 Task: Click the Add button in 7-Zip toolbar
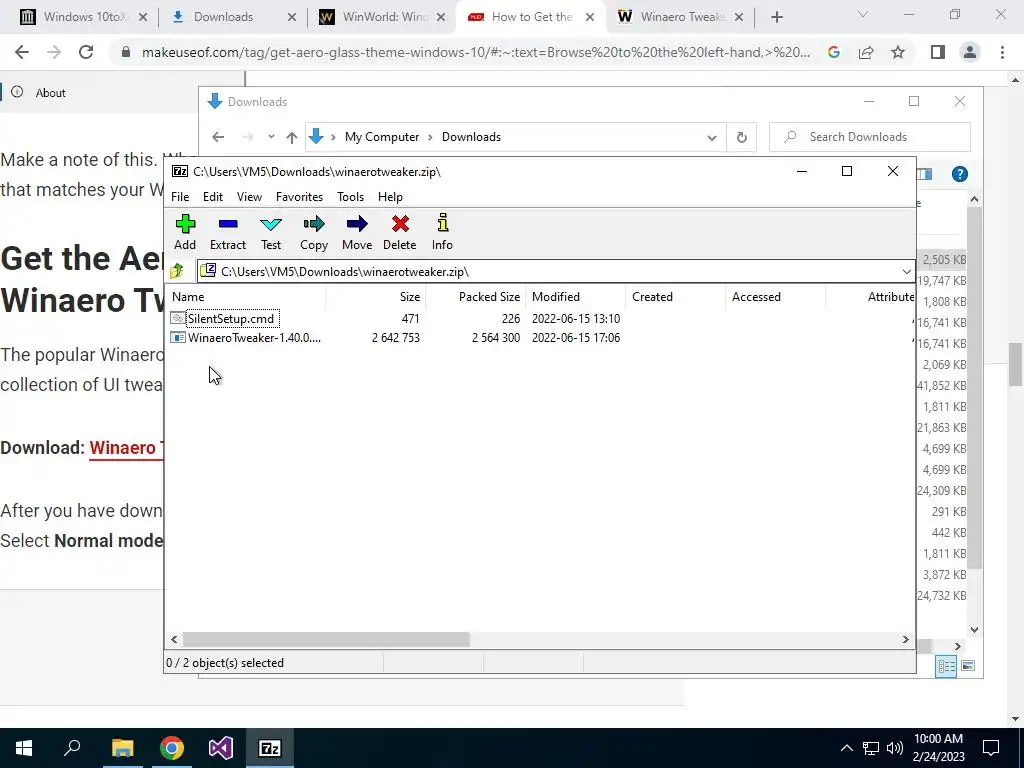click(x=185, y=232)
